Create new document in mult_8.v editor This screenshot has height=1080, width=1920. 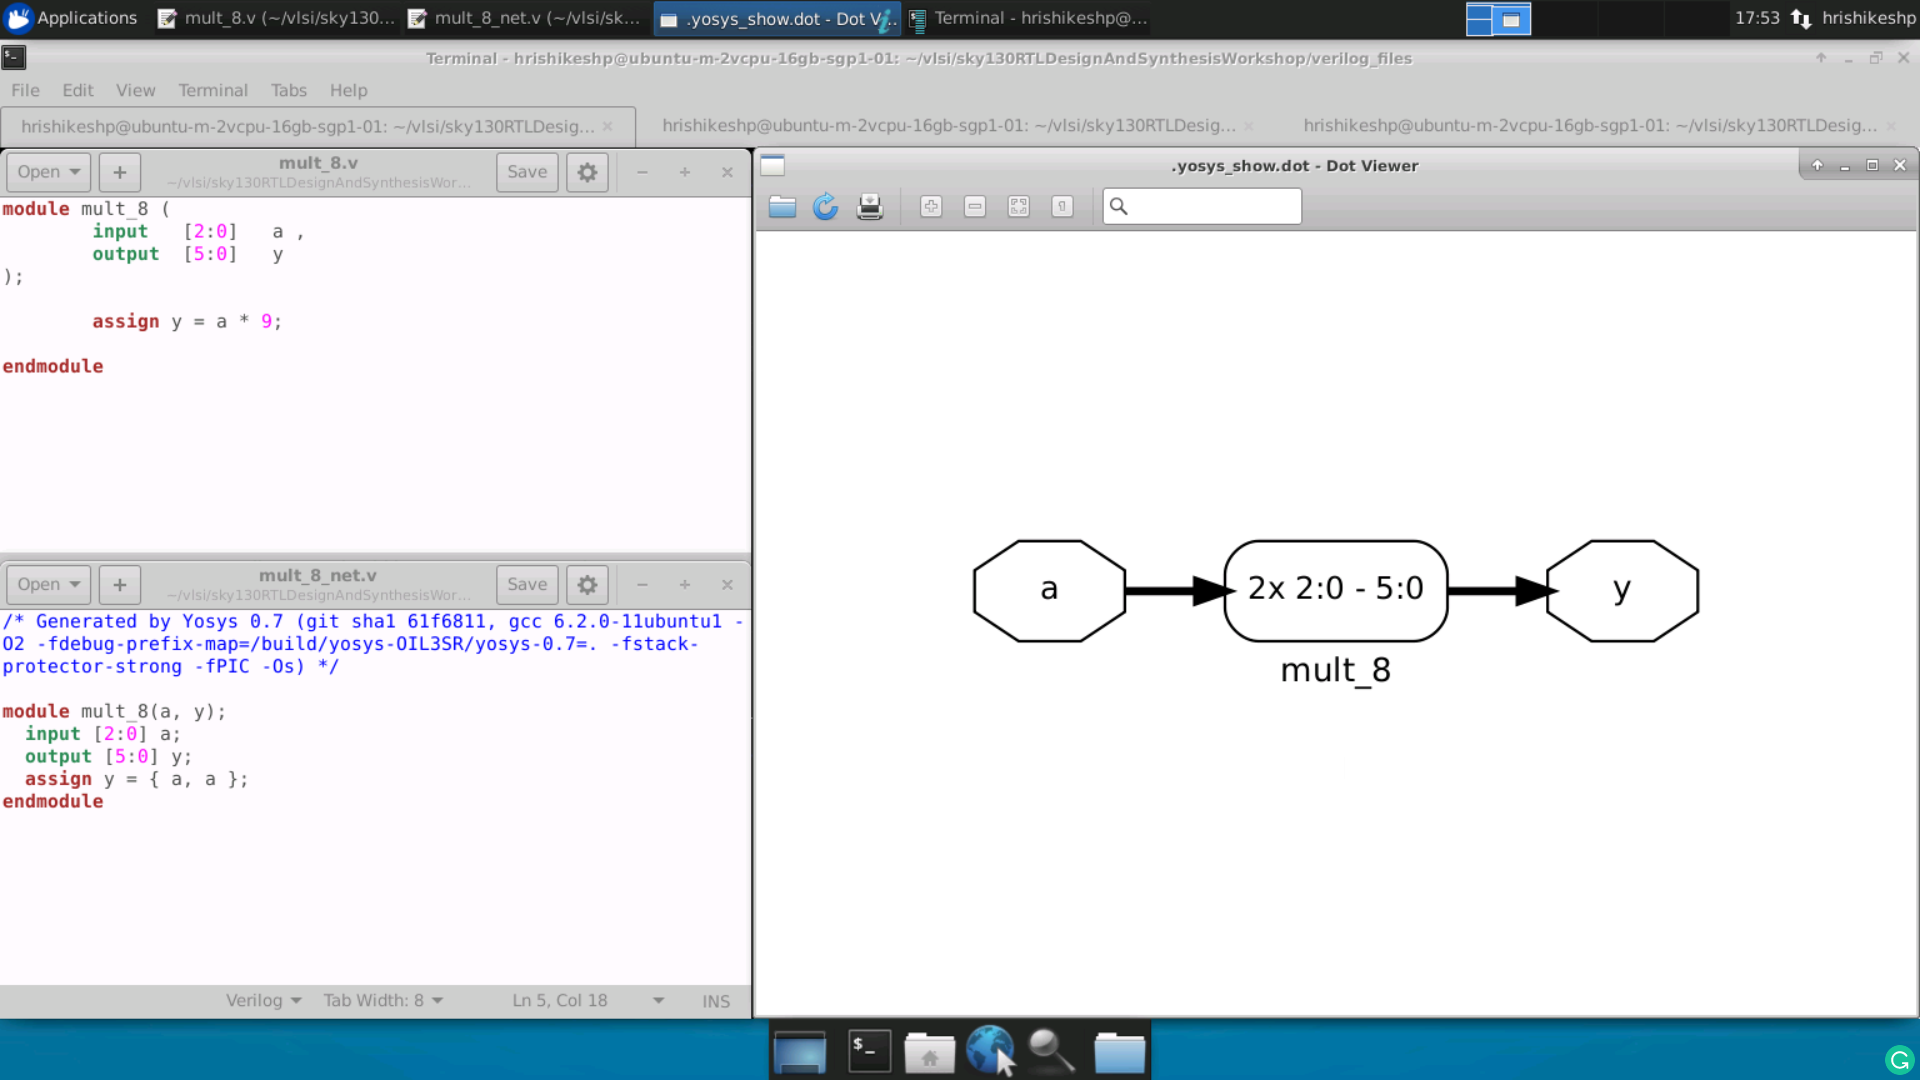pyautogui.click(x=120, y=172)
